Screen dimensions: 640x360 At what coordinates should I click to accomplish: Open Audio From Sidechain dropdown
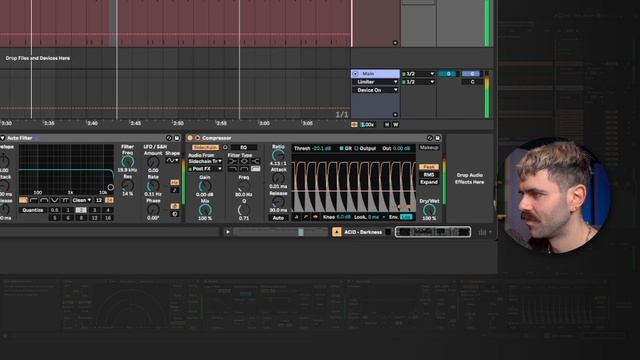coord(205,162)
